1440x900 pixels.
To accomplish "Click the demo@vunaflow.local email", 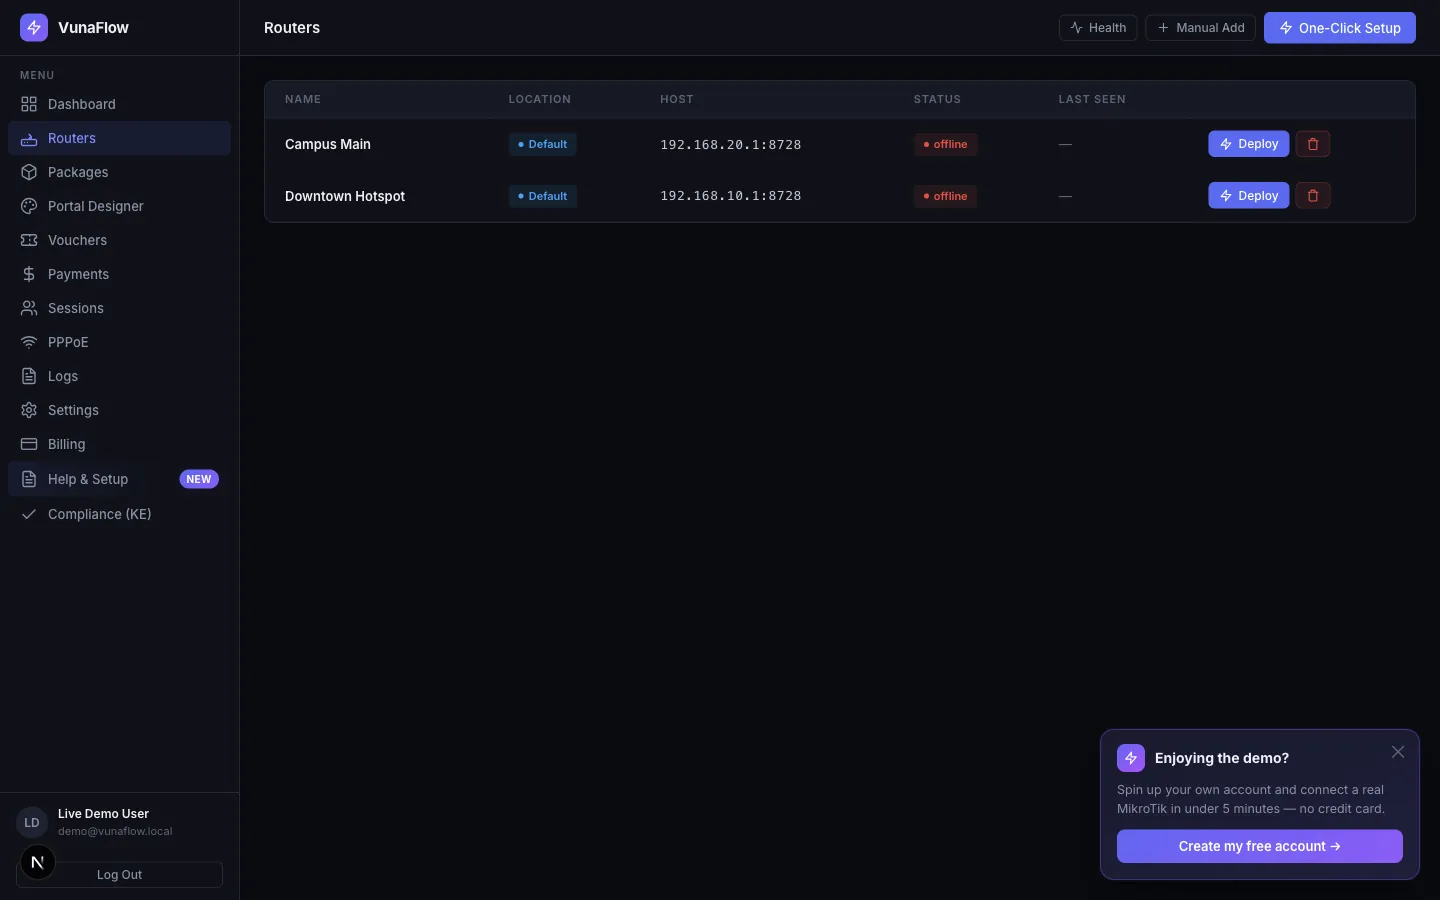I will (115, 831).
